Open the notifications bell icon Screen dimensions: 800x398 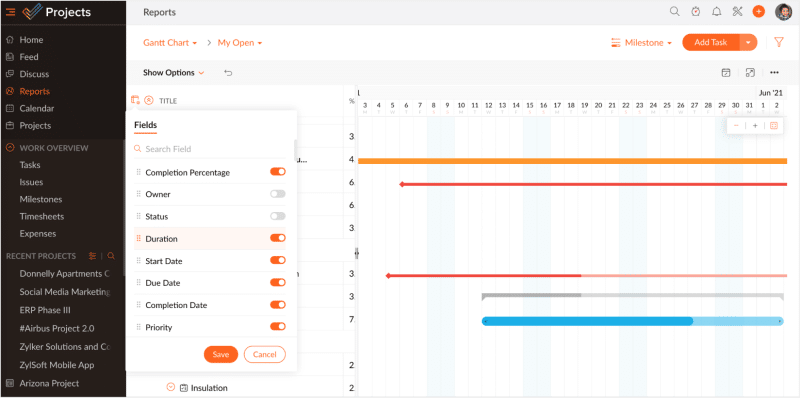(x=716, y=12)
